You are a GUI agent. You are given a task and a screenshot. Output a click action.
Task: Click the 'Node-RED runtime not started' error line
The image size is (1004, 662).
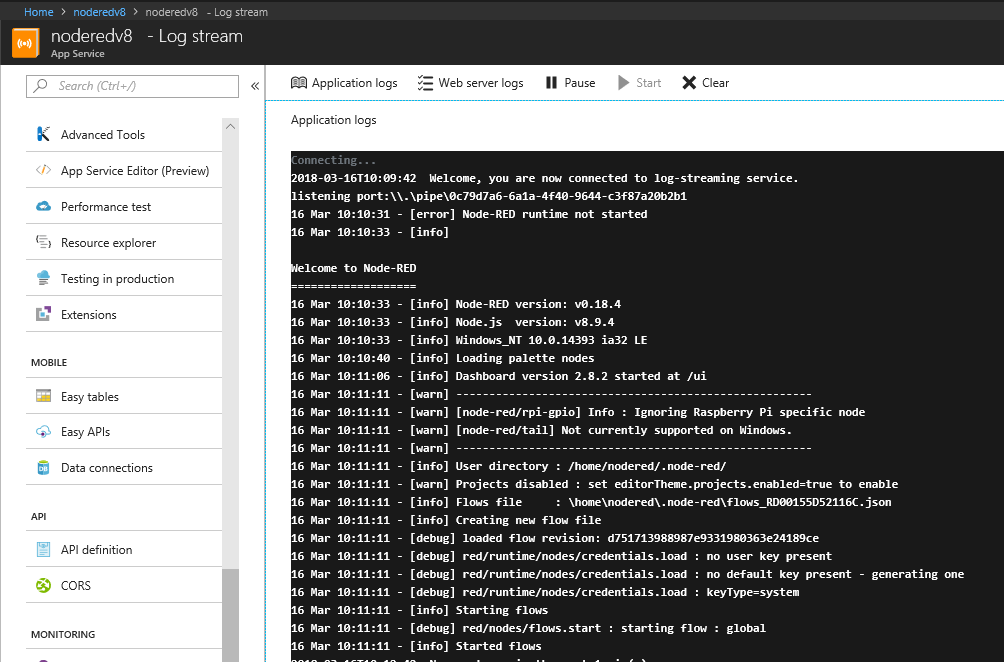pos(469,214)
